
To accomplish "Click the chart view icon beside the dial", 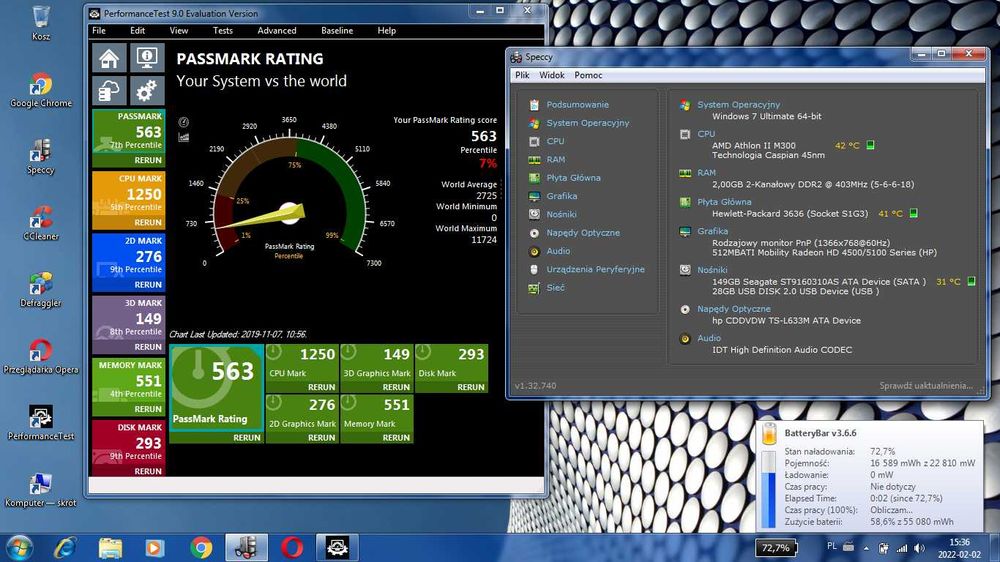I will point(184,137).
